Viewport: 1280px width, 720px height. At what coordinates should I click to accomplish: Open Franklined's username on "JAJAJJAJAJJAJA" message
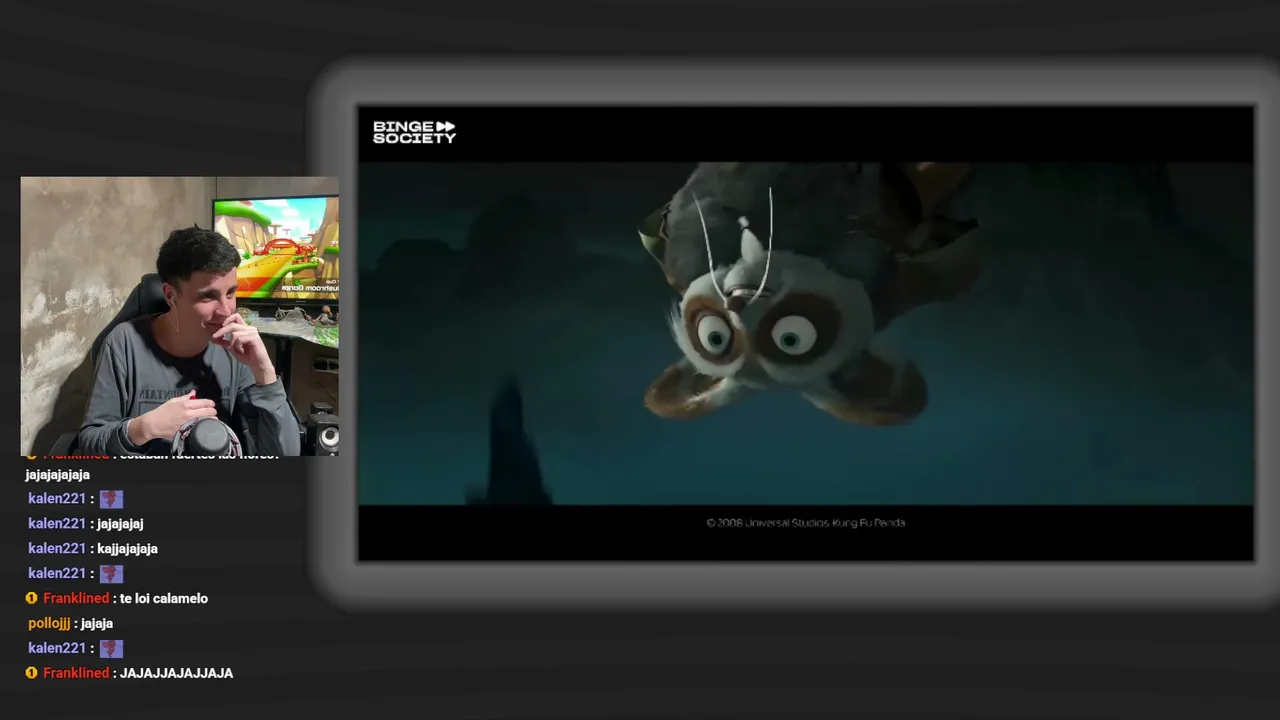[x=76, y=673]
